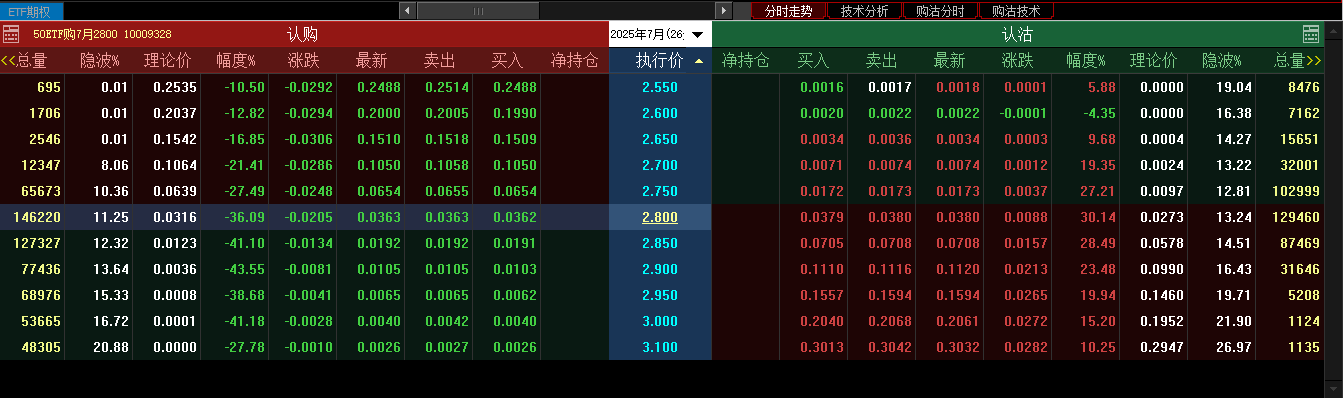This screenshot has height=398, width=1343.
Task: Click the right scroll arrow on horizontal scrollbar
Action: pyautogui.click(x=725, y=11)
